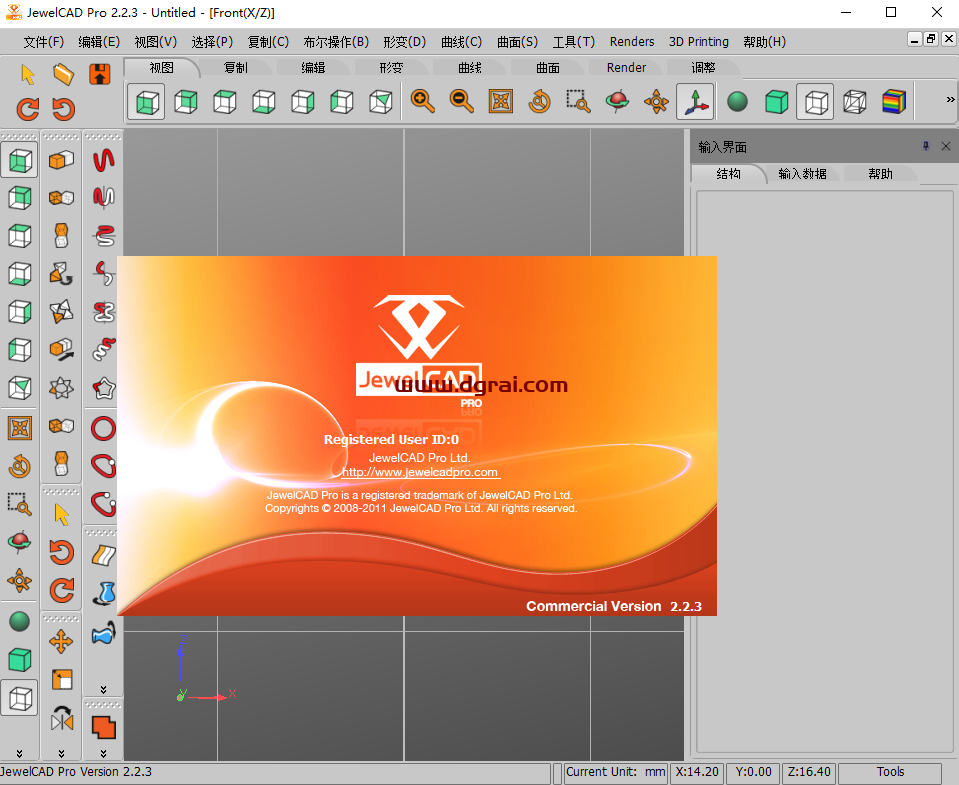Image resolution: width=959 pixels, height=785 pixels.
Task: Expand the curve toolbar overflow chevron
Action: coord(103,689)
